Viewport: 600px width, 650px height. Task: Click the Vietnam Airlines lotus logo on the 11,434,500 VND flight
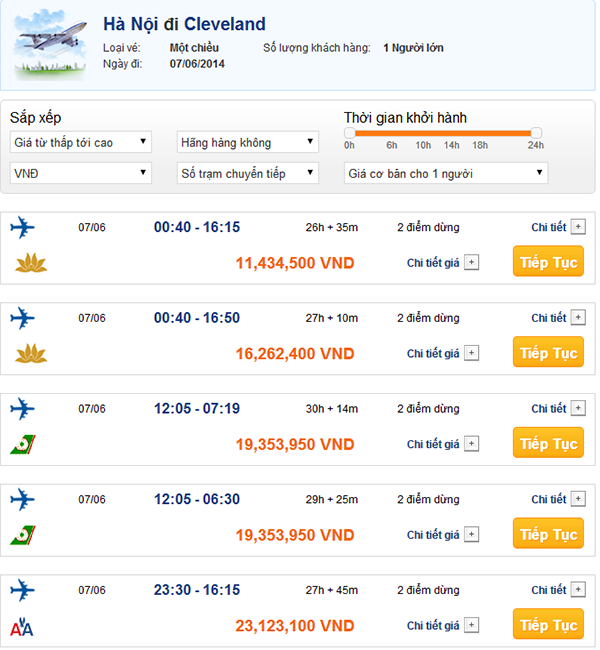31,263
